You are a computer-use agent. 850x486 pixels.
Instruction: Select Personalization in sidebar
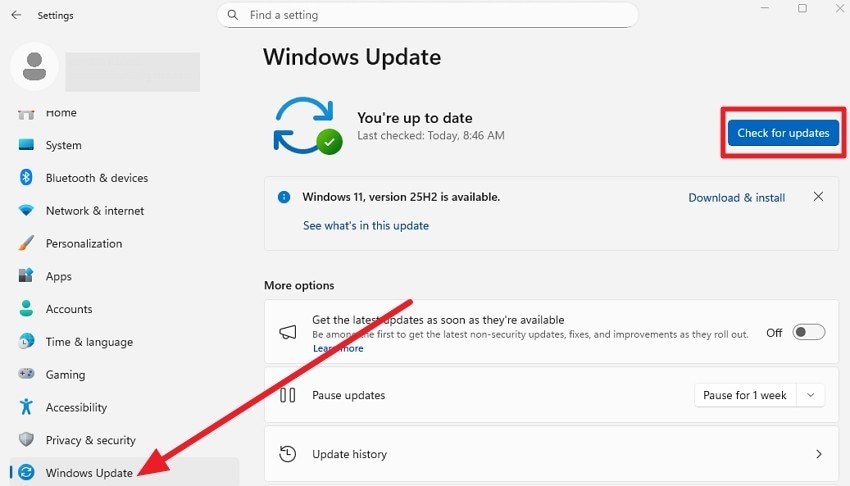point(84,243)
